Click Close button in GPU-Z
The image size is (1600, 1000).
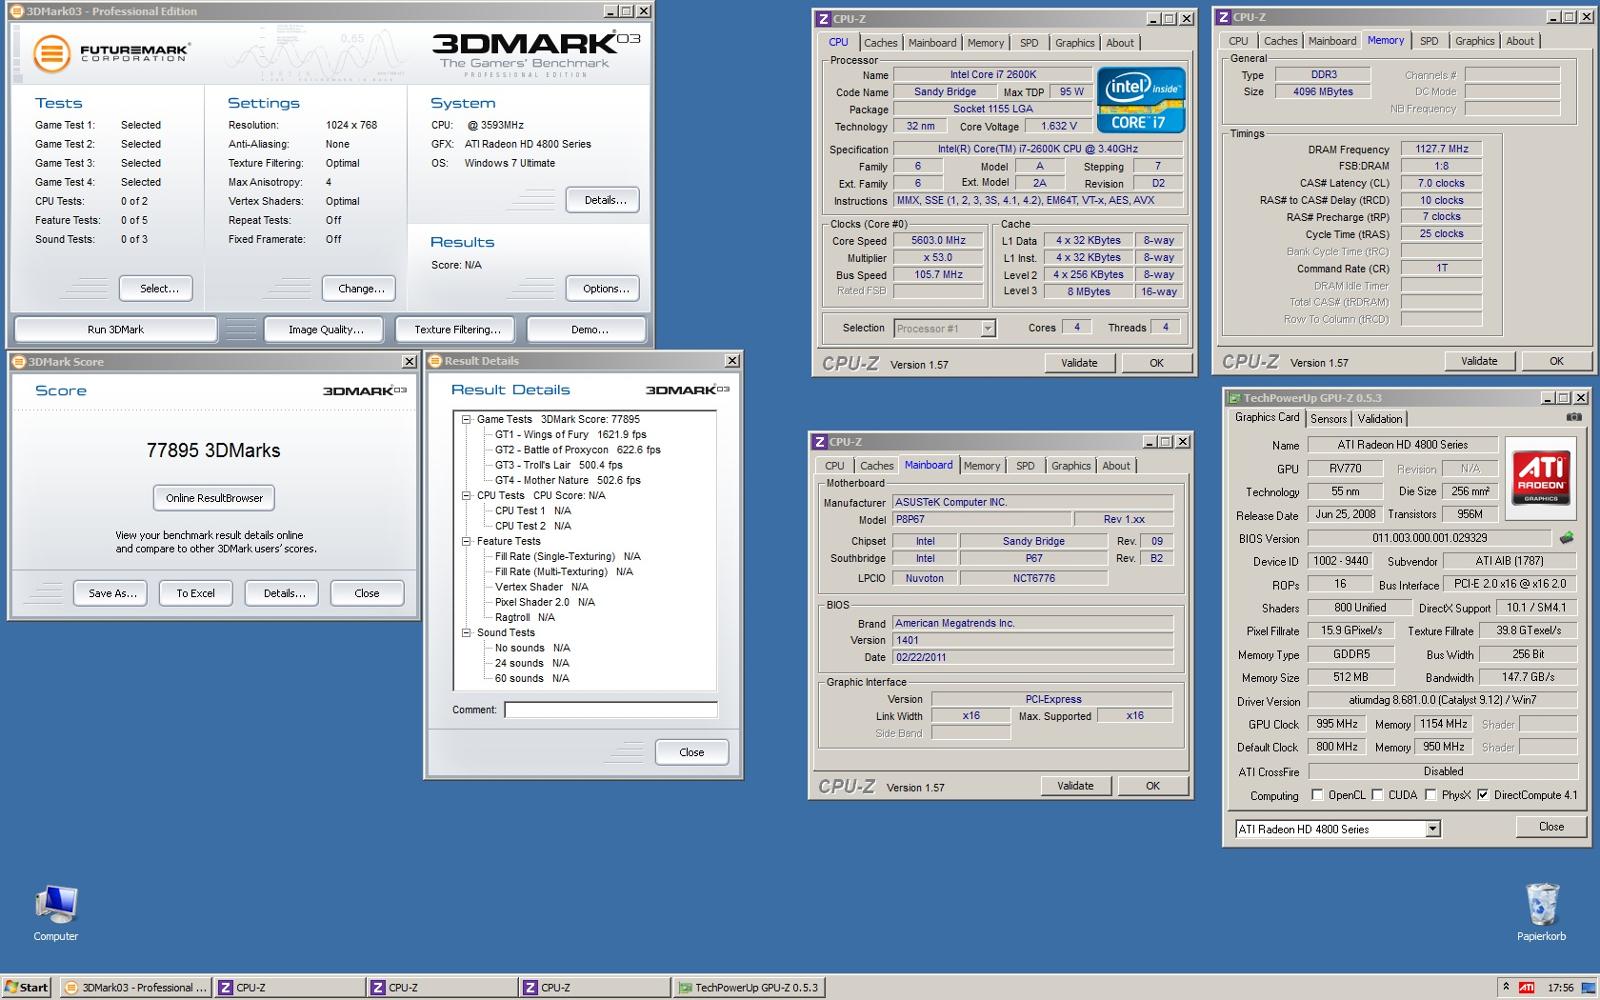(x=1551, y=826)
